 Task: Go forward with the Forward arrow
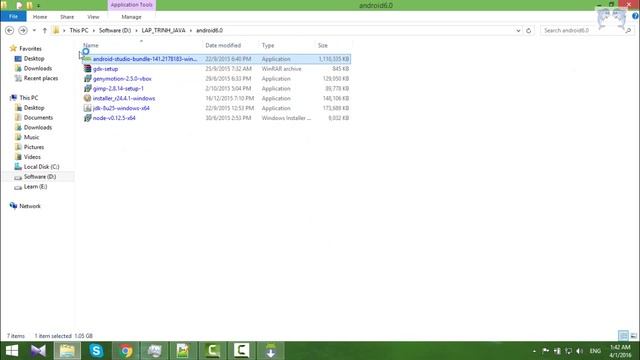(23, 31)
